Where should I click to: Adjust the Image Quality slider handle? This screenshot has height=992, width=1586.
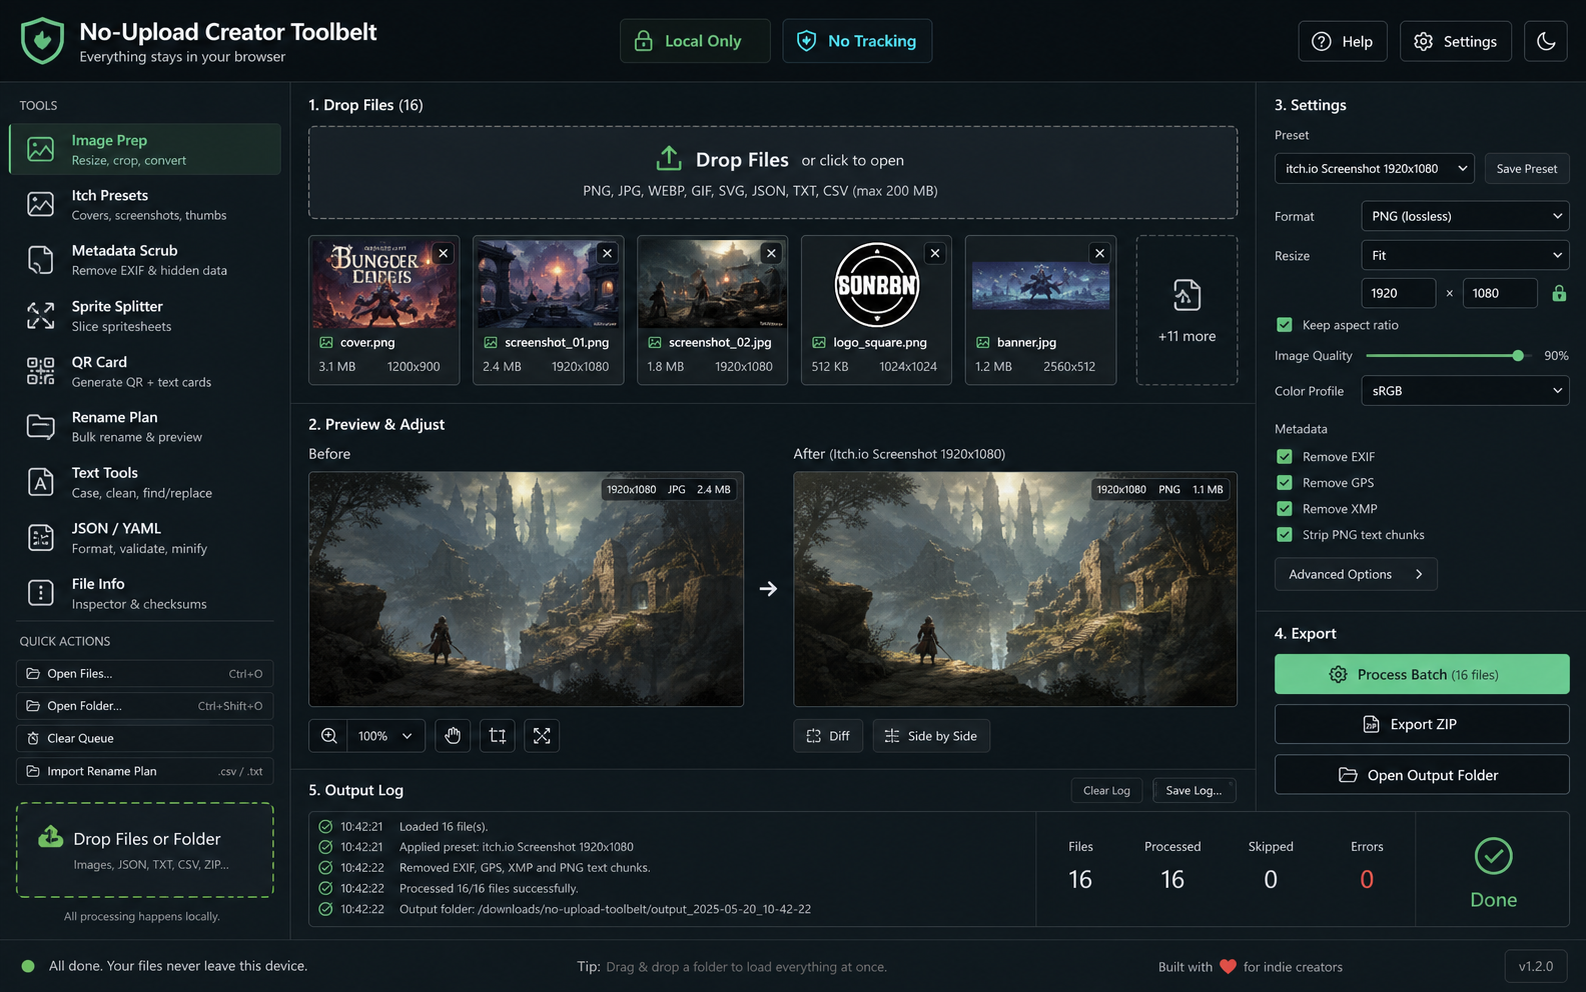tap(1518, 356)
